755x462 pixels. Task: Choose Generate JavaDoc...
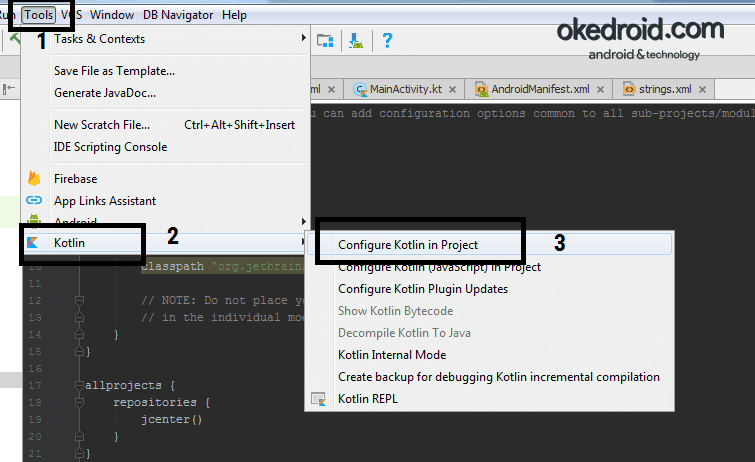(166, 92)
